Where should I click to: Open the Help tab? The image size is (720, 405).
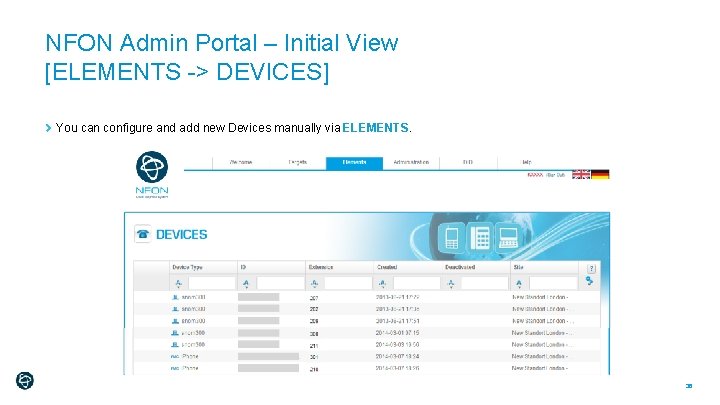tap(526, 163)
